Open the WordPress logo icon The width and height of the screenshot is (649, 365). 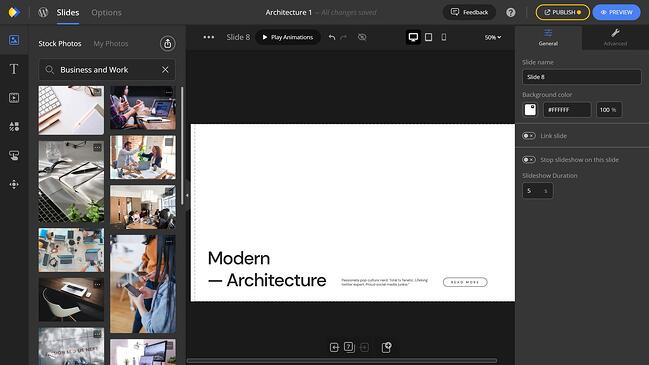[x=43, y=12]
